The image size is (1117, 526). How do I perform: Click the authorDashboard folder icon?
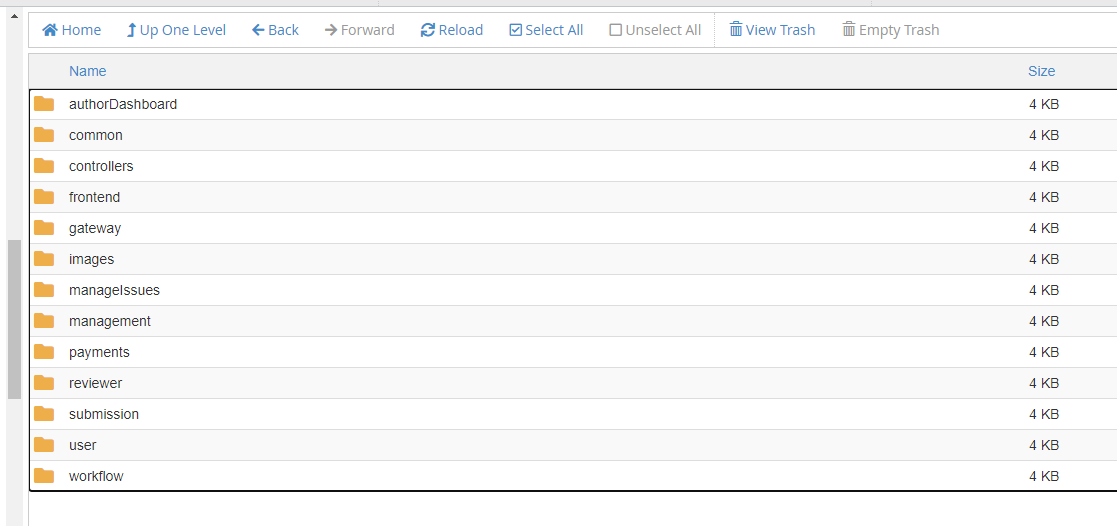(44, 104)
